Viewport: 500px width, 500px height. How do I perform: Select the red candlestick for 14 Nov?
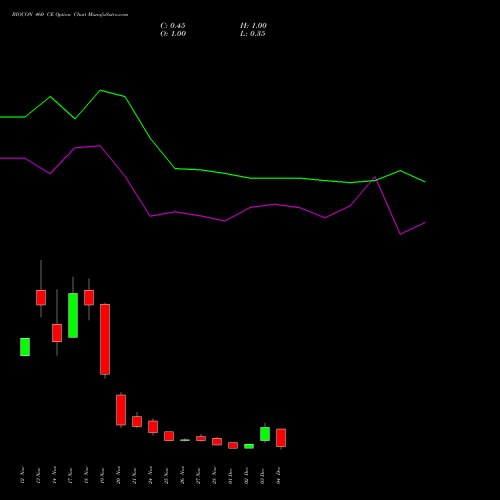57,333
